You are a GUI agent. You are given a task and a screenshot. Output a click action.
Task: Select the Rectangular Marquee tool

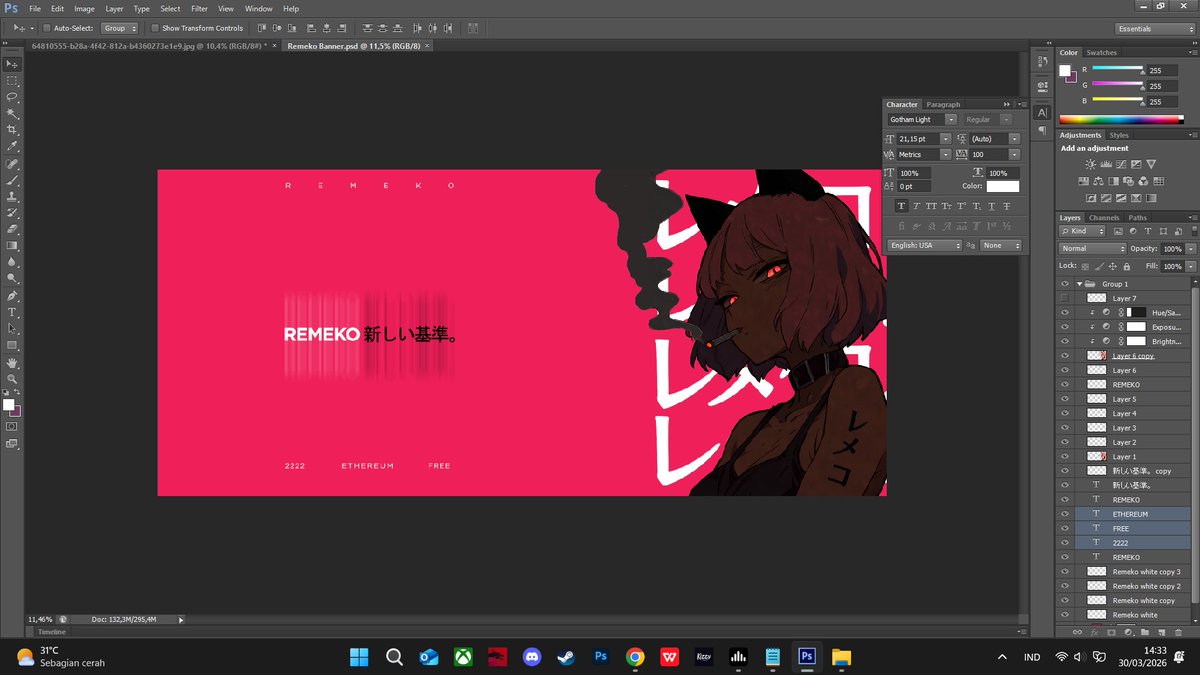[x=12, y=80]
